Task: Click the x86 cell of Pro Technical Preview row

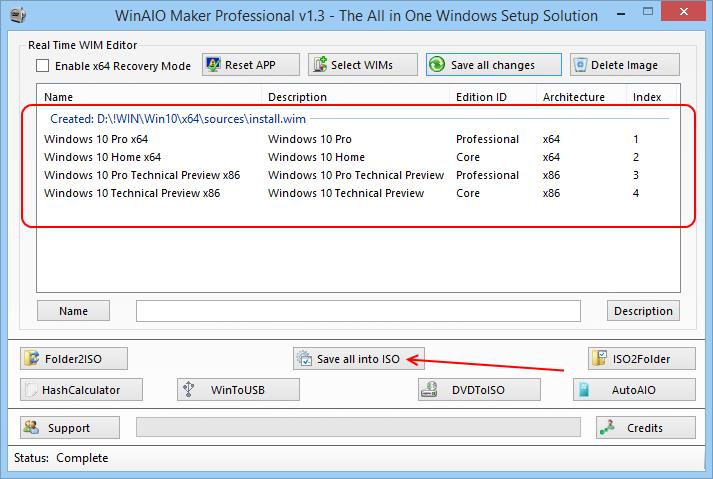Action: pyautogui.click(x=551, y=175)
